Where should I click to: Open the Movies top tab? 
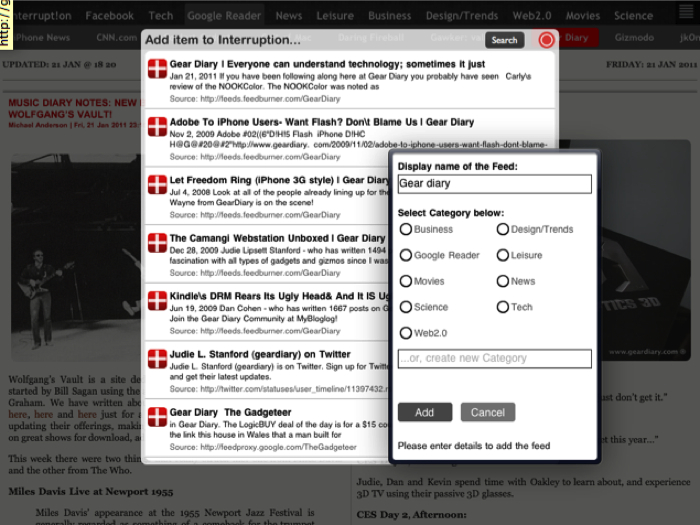click(583, 16)
